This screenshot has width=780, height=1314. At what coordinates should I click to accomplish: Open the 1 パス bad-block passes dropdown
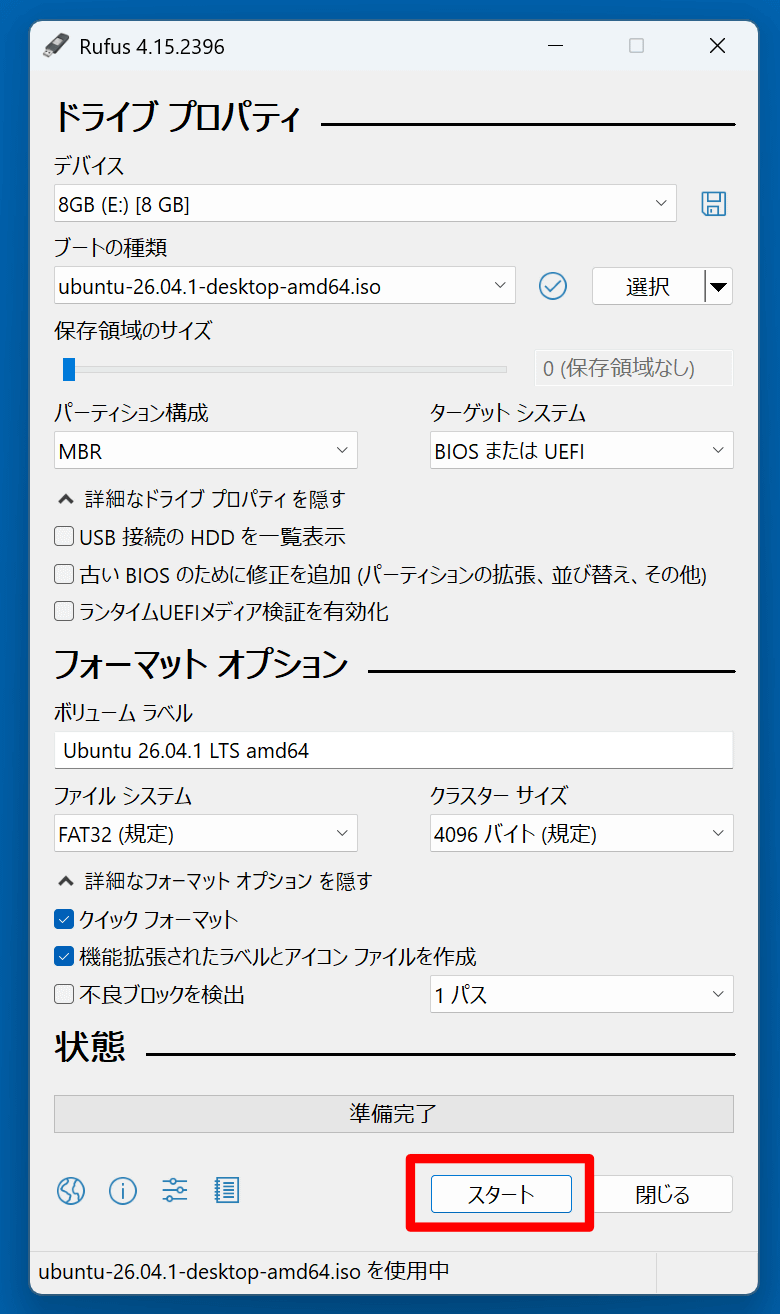click(x=581, y=994)
